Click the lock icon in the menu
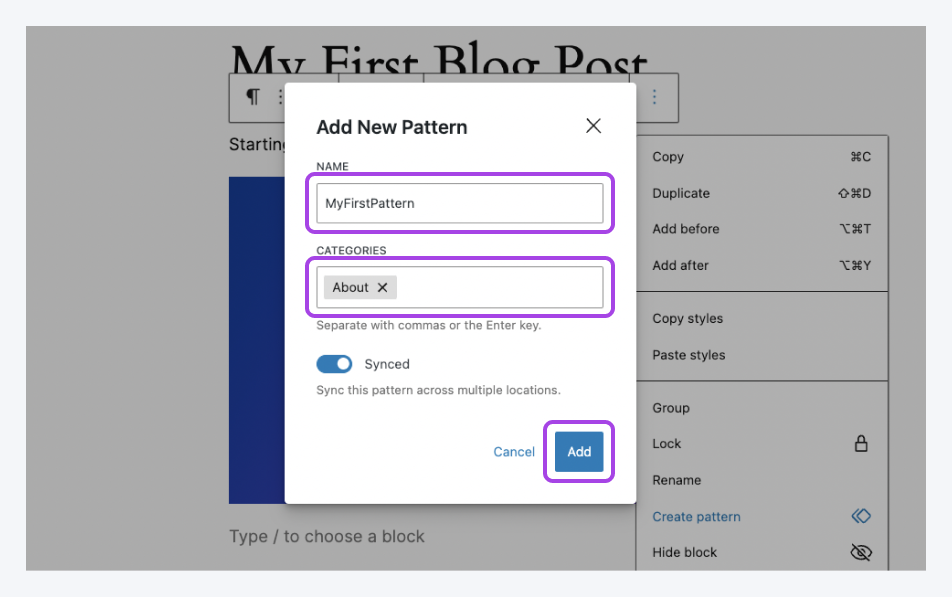The width and height of the screenshot is (952, 597). point(860,444)
